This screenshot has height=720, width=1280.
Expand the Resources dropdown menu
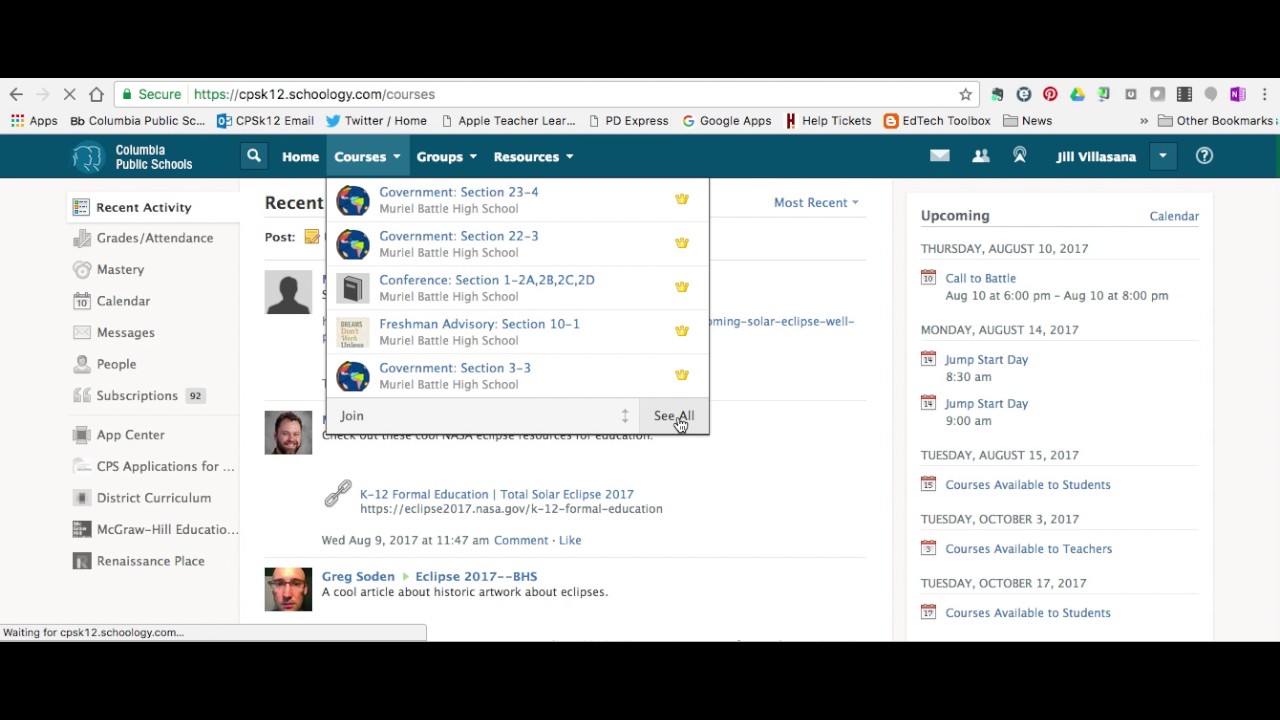533,157
